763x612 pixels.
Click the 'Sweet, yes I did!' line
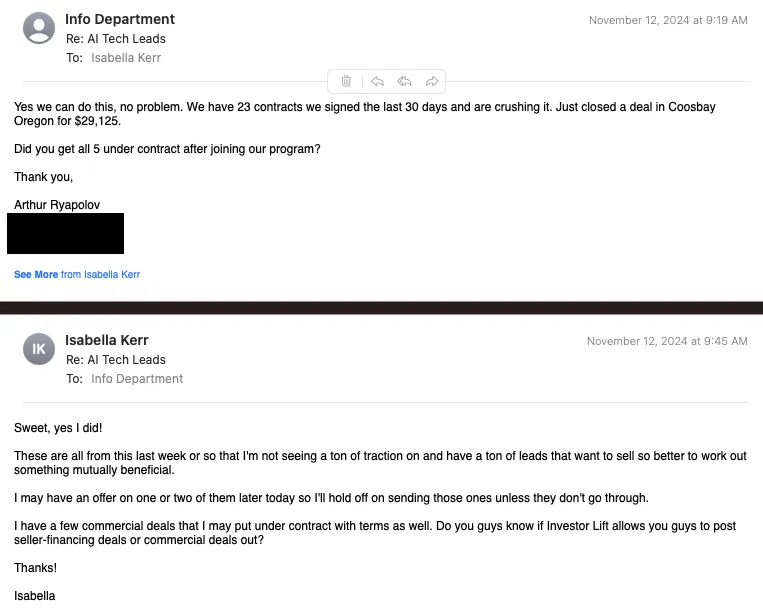58,428
